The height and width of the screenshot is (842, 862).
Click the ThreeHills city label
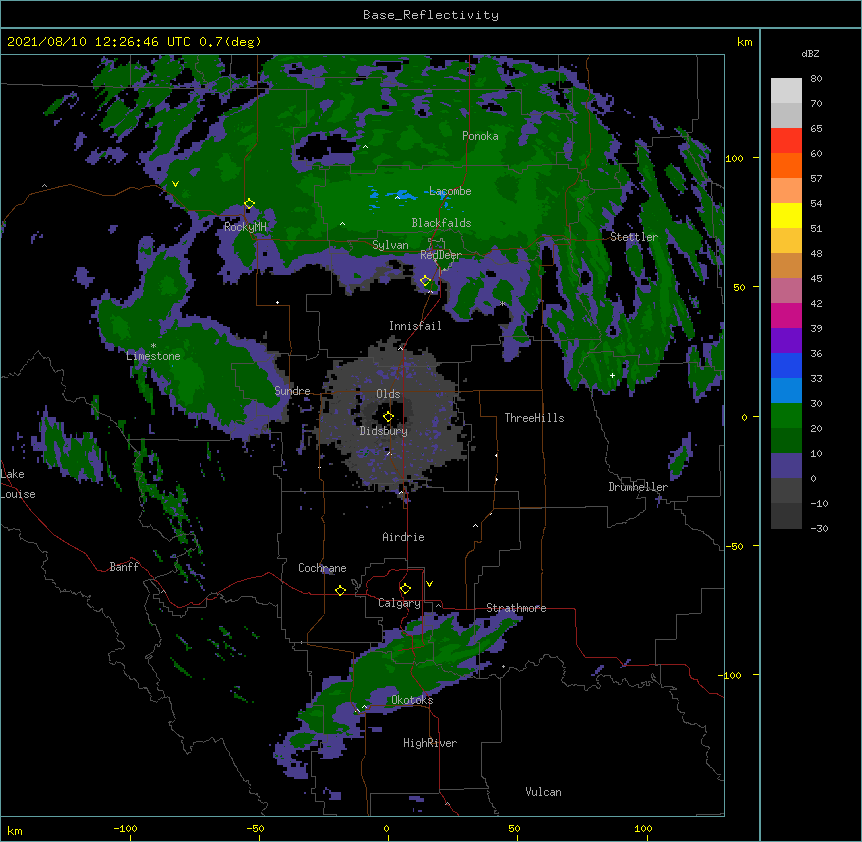tap(534, 418)
